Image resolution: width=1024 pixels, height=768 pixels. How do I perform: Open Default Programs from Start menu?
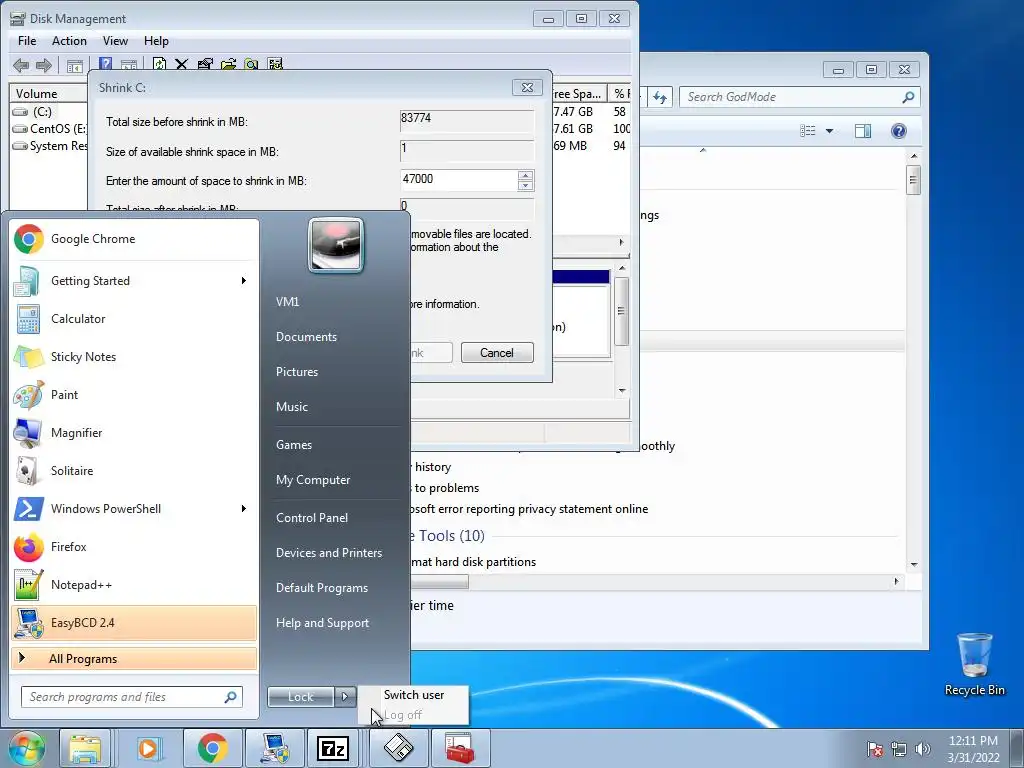click(x=321, y=588)
